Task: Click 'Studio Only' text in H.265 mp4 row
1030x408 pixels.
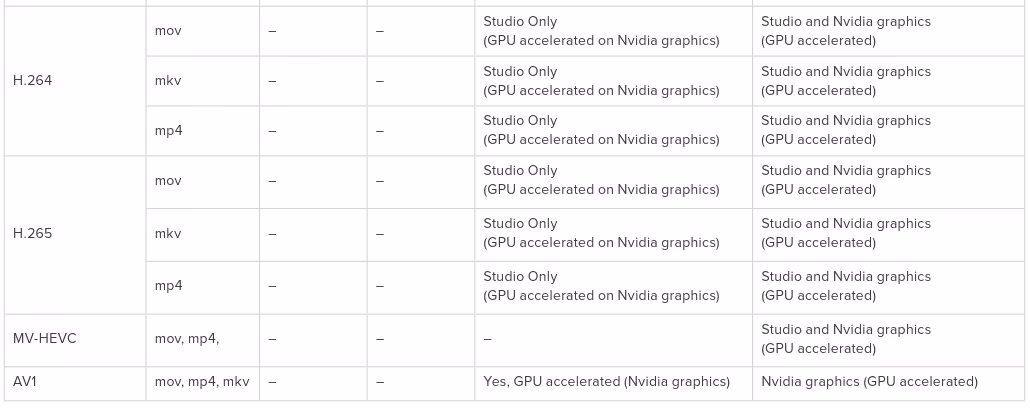Action: [520, 277]
